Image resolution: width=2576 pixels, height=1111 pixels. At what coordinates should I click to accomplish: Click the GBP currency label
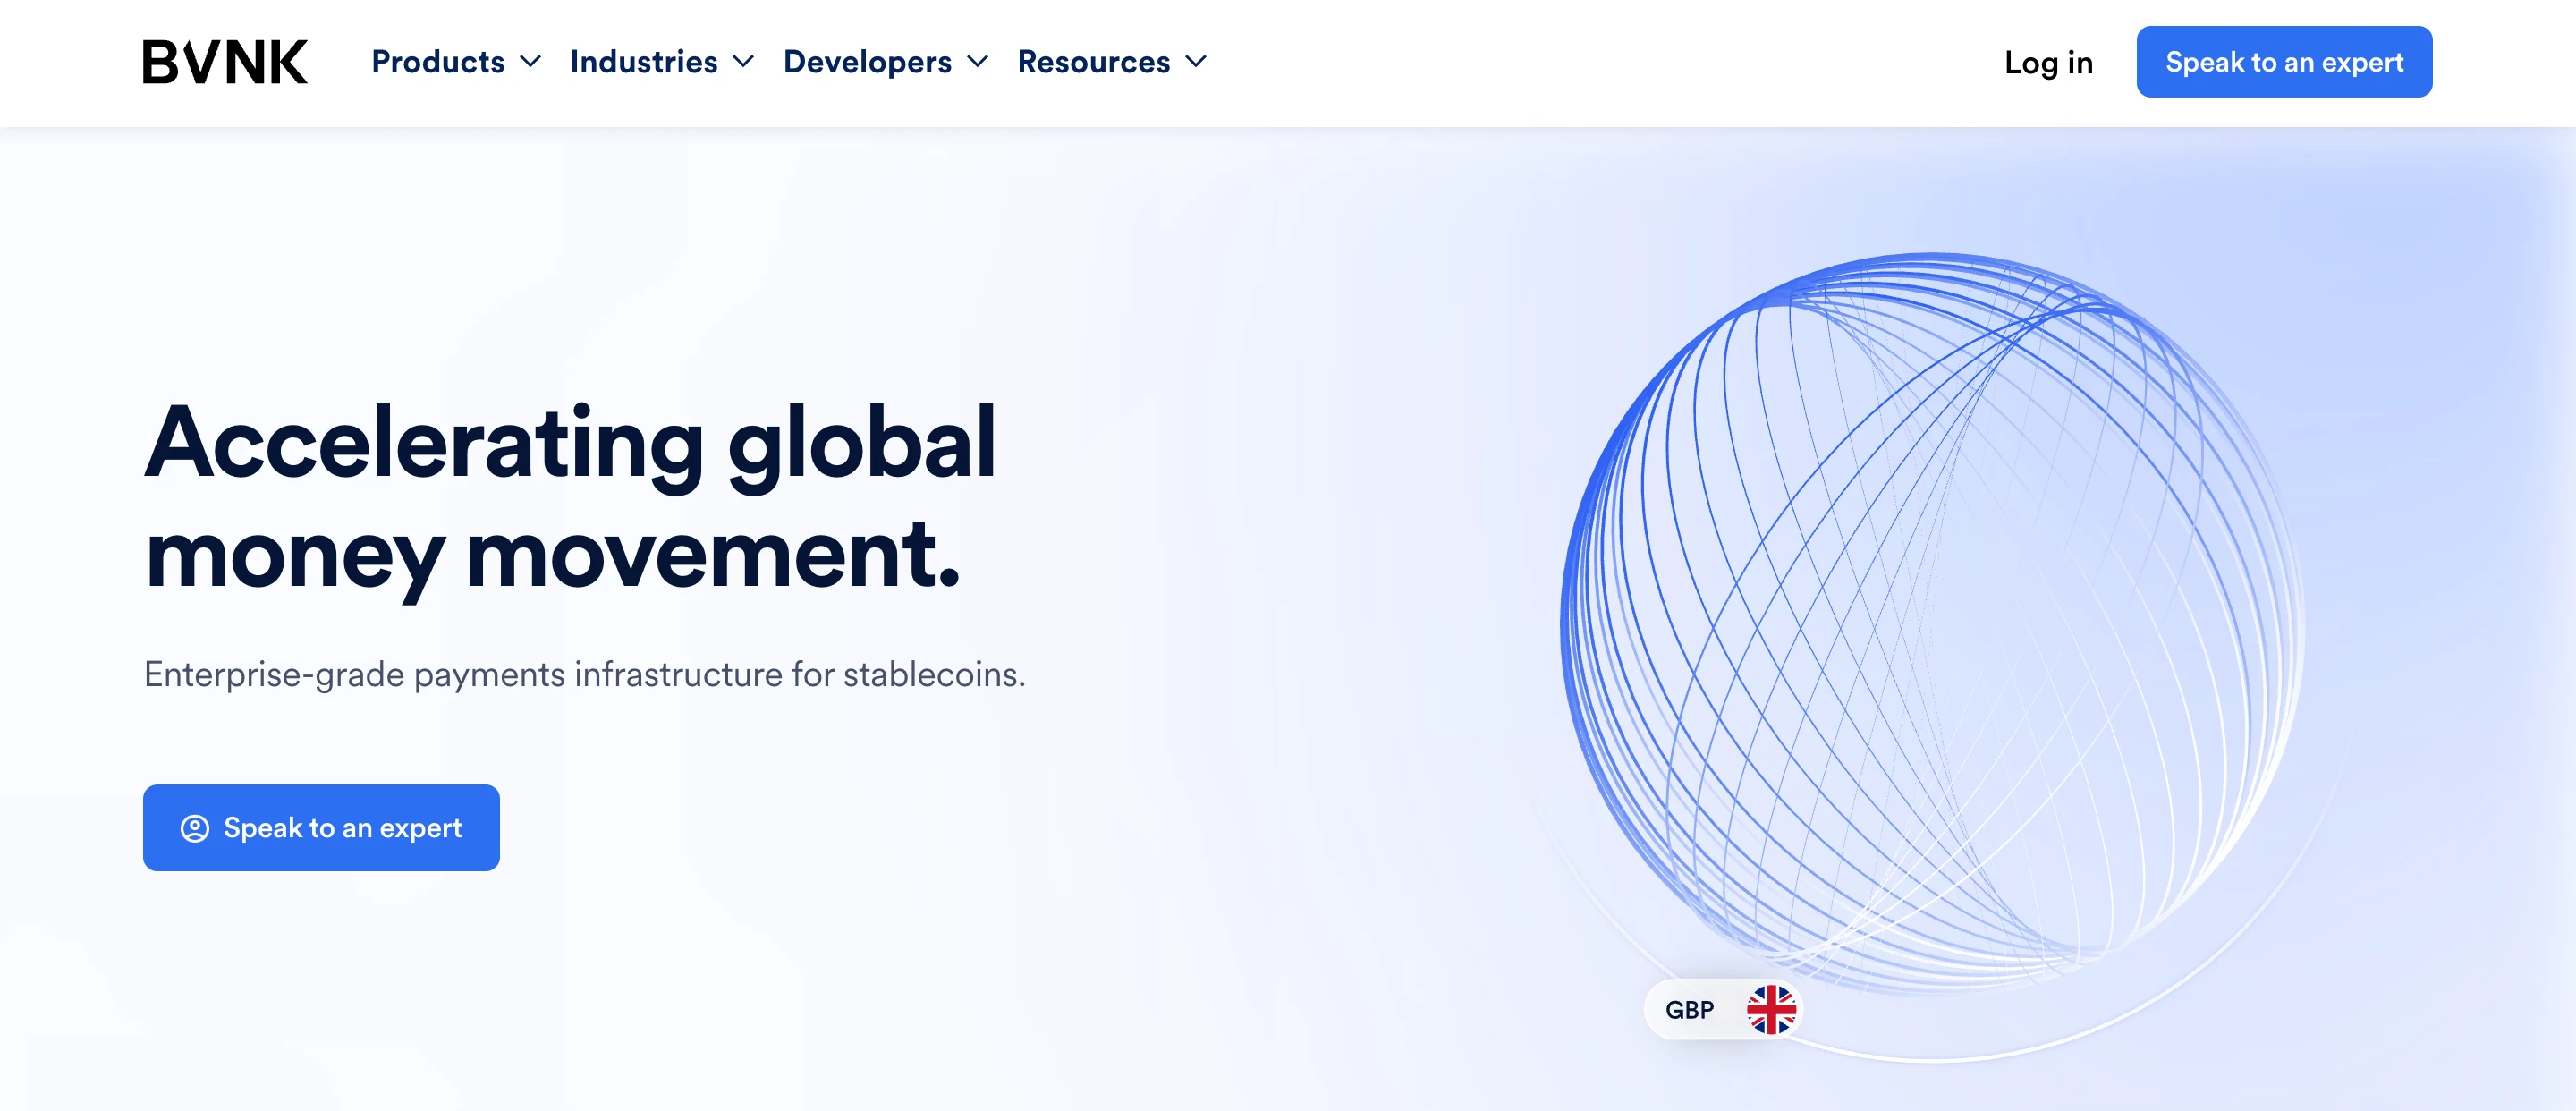point(1689,1010)
